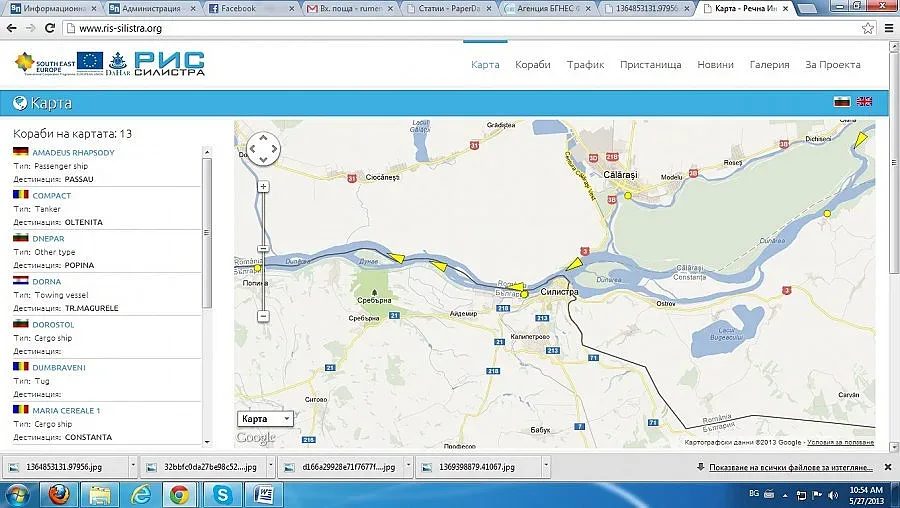
Task: Open the Кораби navigation item
Action: (x=533, y=65)
